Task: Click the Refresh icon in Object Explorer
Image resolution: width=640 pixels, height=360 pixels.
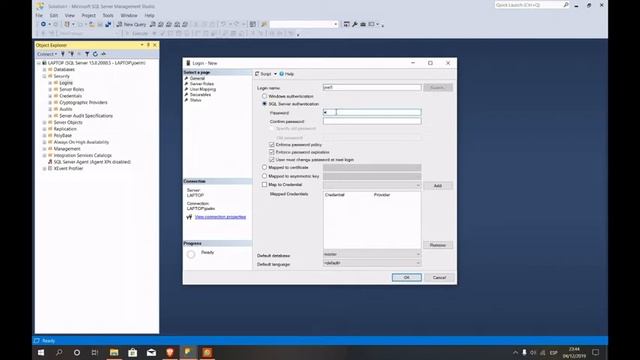Action: coord(95,54)
